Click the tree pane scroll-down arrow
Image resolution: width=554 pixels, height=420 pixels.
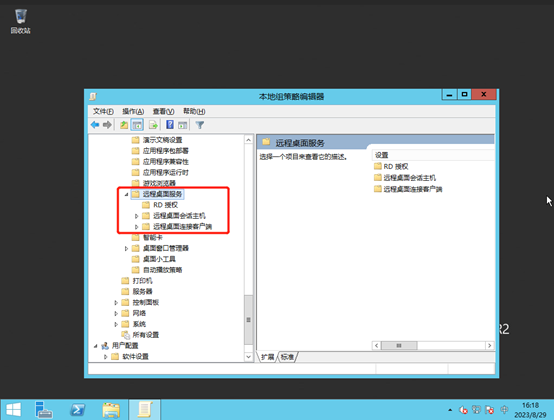248,357
